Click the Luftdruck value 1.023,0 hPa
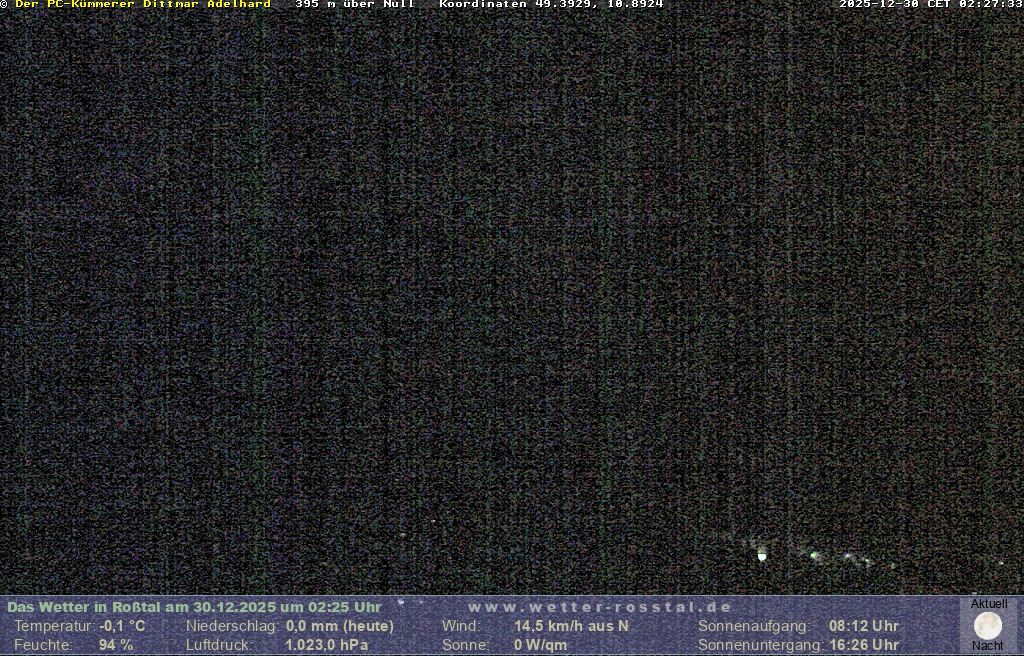This screenshot has height=656, width=1024. (327, 645)
